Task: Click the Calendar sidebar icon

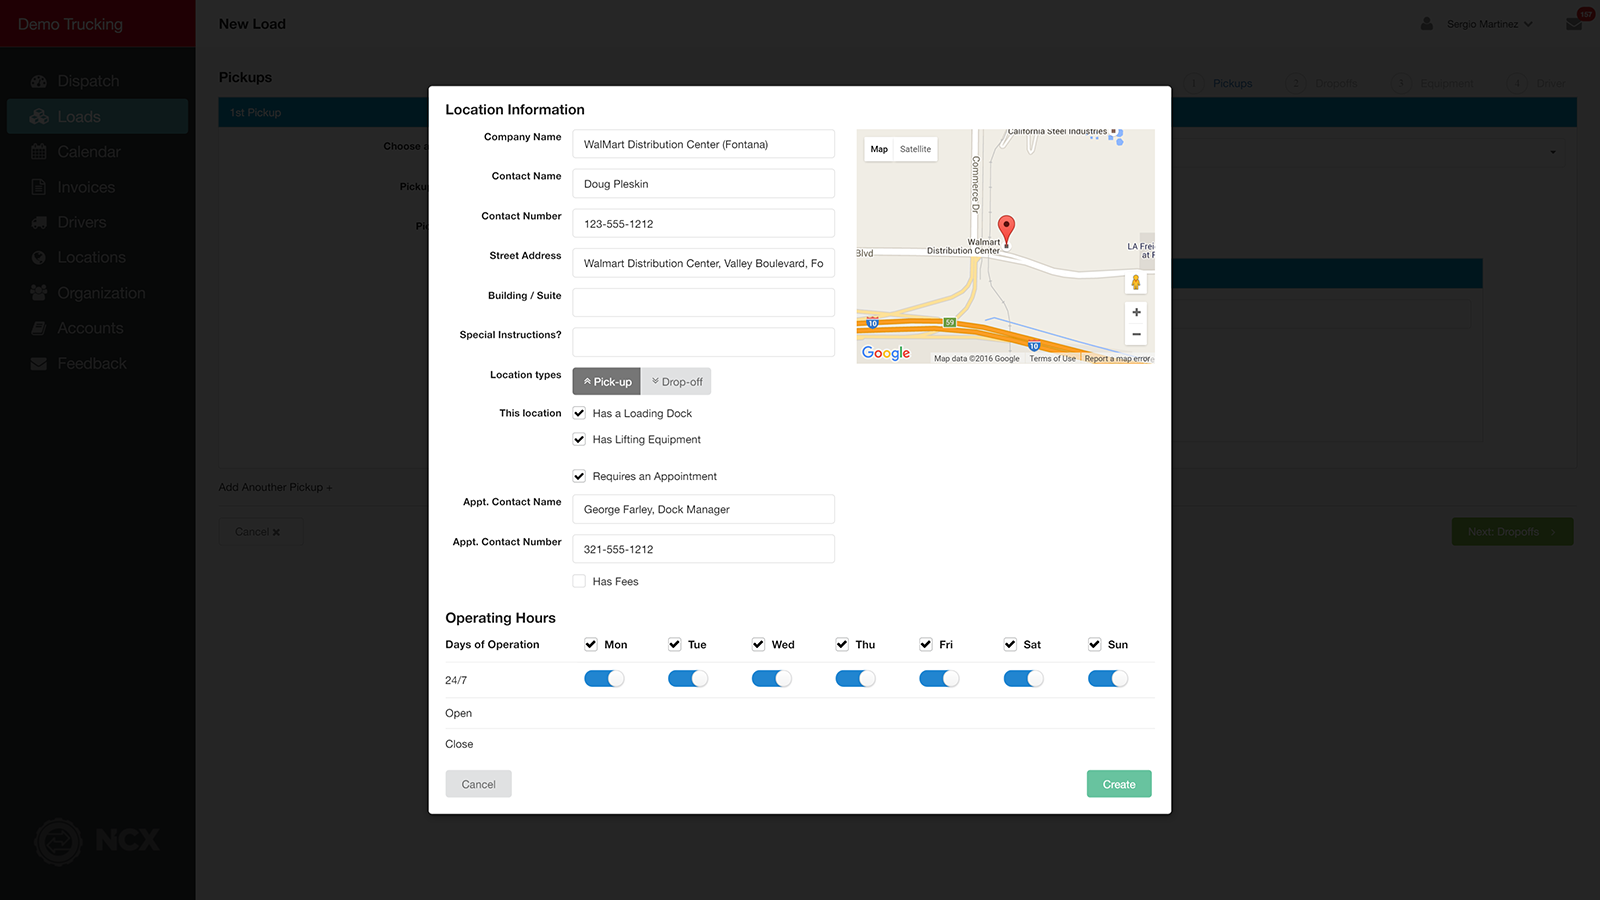Action: point(39,152)
